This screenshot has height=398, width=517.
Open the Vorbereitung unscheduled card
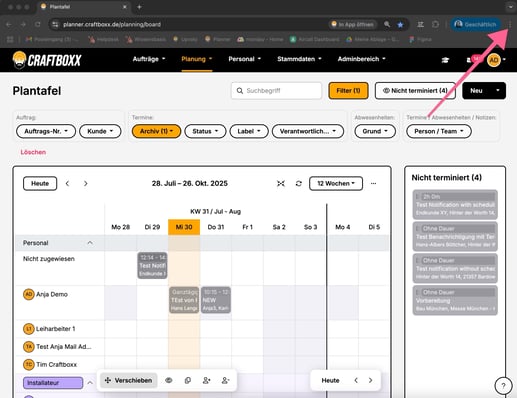click(x=455, y=300)
